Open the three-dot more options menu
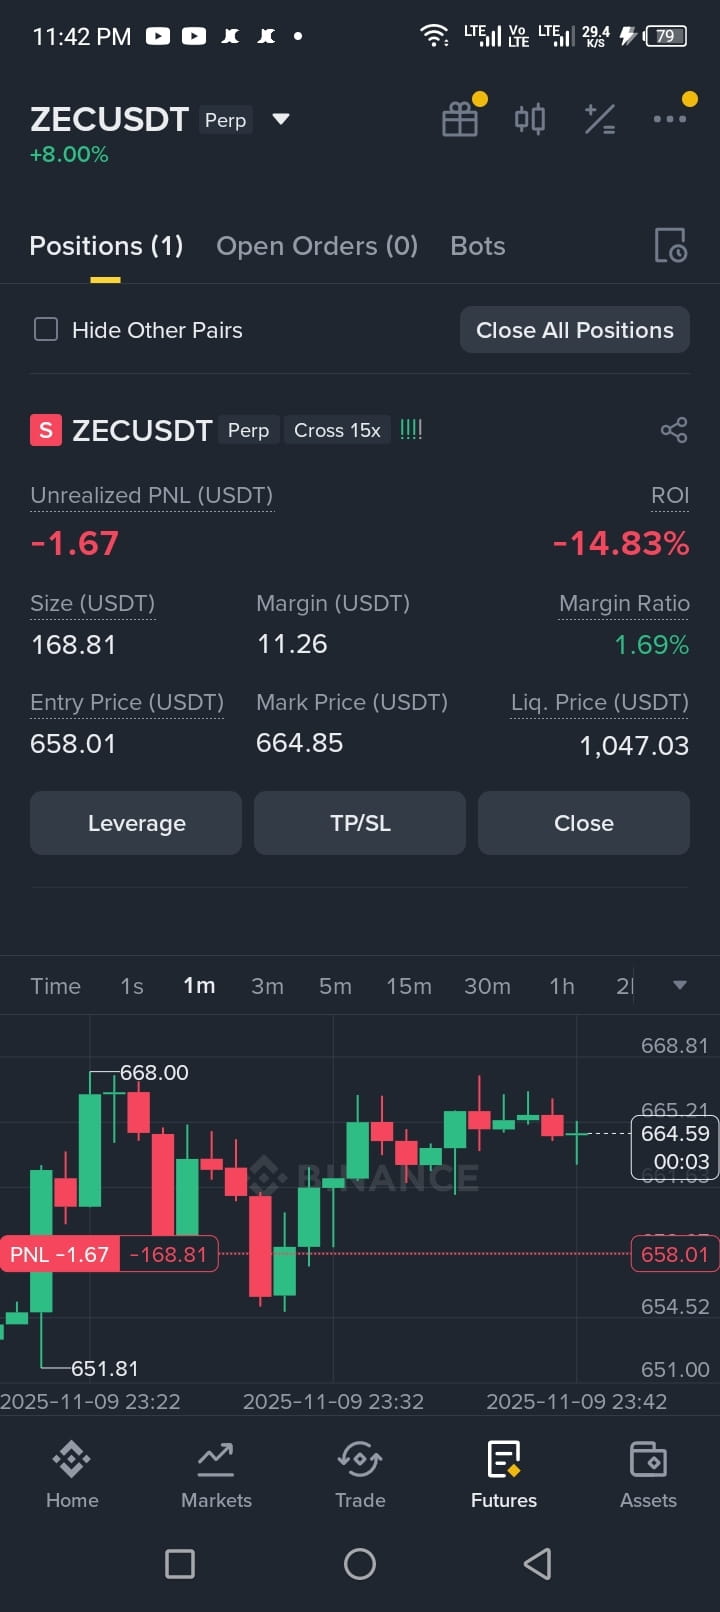The height and width of the screenshot is (1612, 720). (x=669, y=119)
